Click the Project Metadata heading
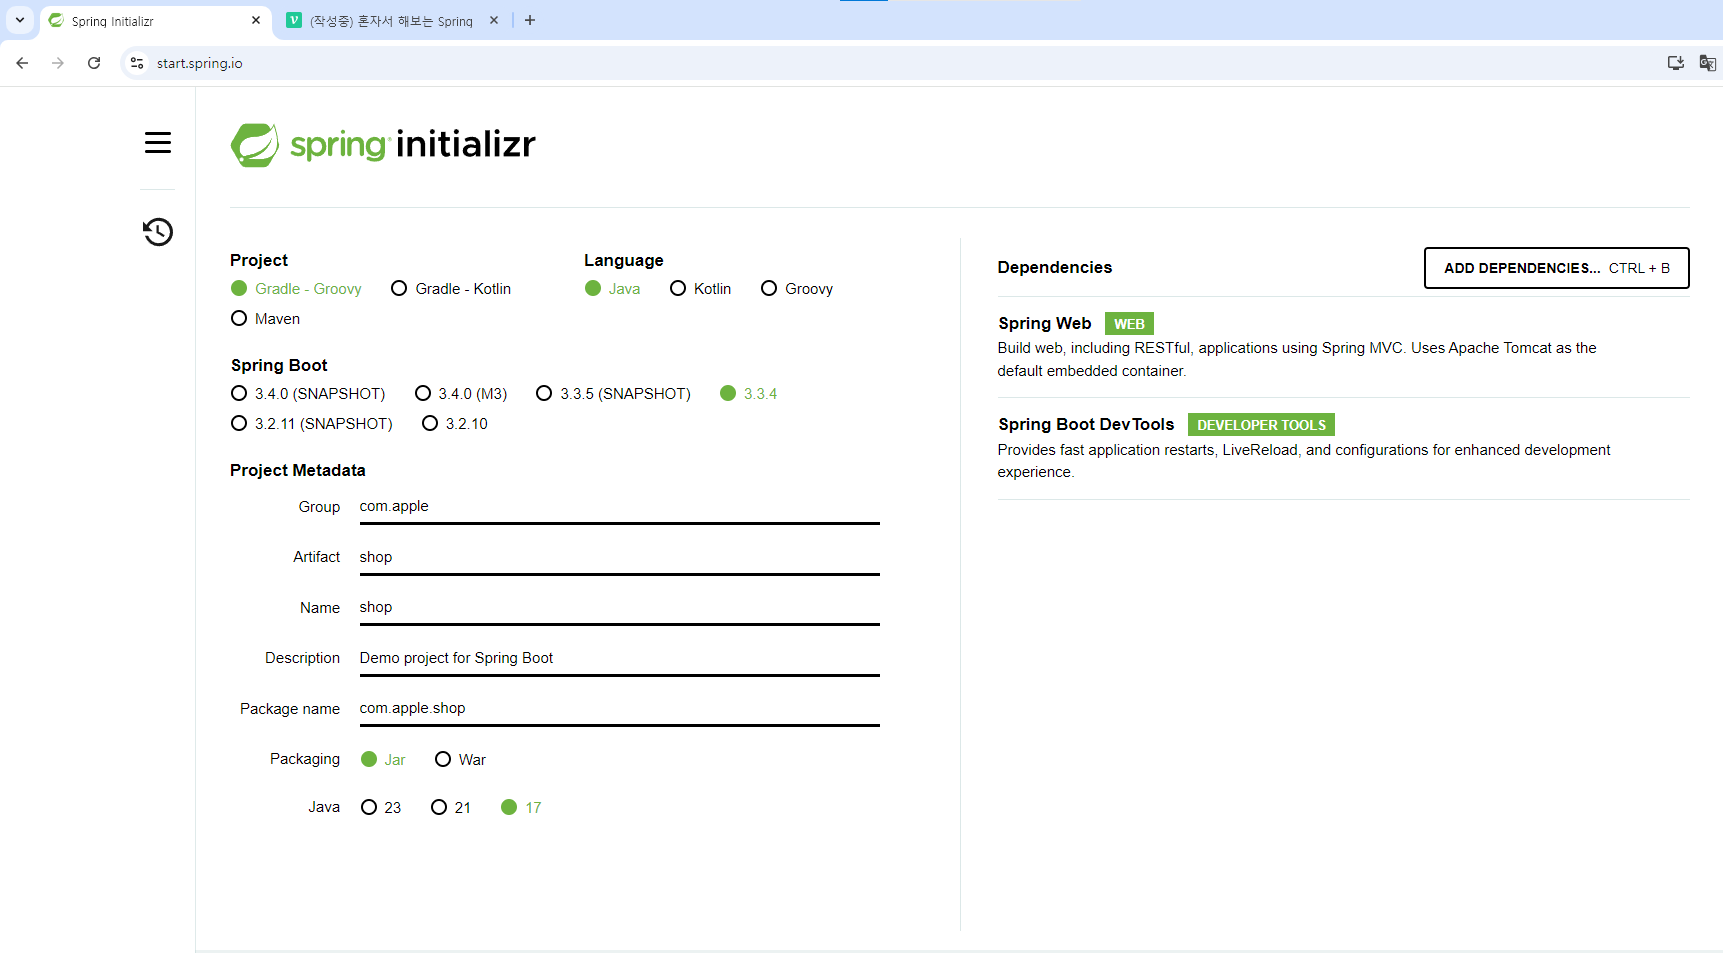This screenshot has height=953, width=1723. tap(298, 470)
